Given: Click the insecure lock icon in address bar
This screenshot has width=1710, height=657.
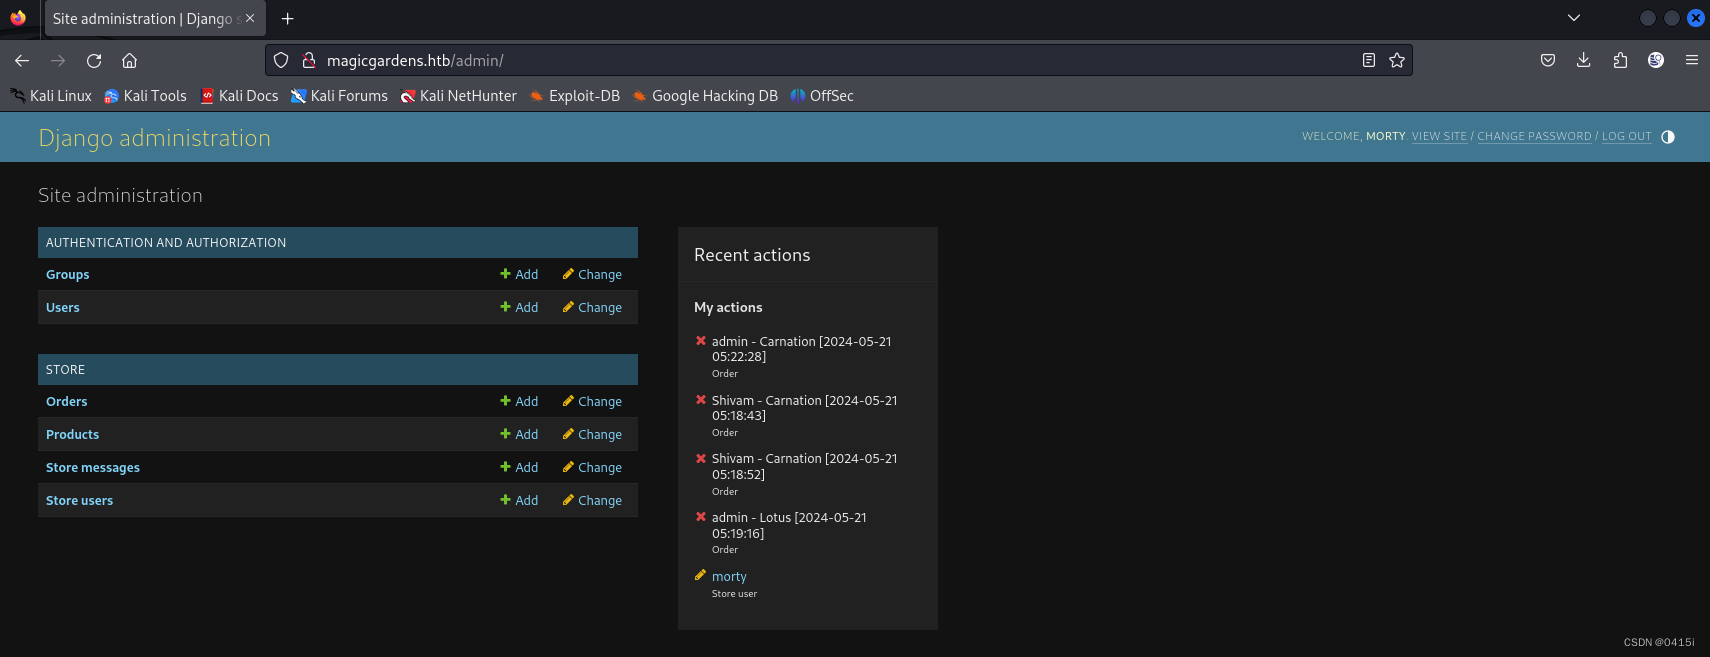Looking at the screenshot, I should [309, 61].
